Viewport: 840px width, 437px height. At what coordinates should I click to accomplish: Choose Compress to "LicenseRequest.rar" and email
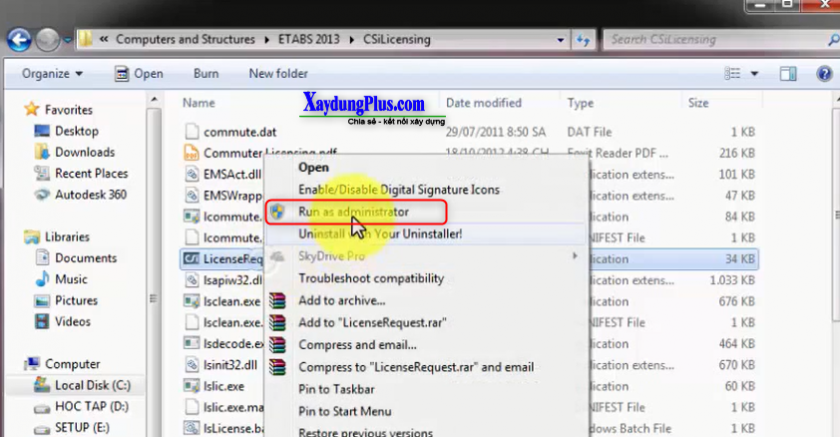416,367
